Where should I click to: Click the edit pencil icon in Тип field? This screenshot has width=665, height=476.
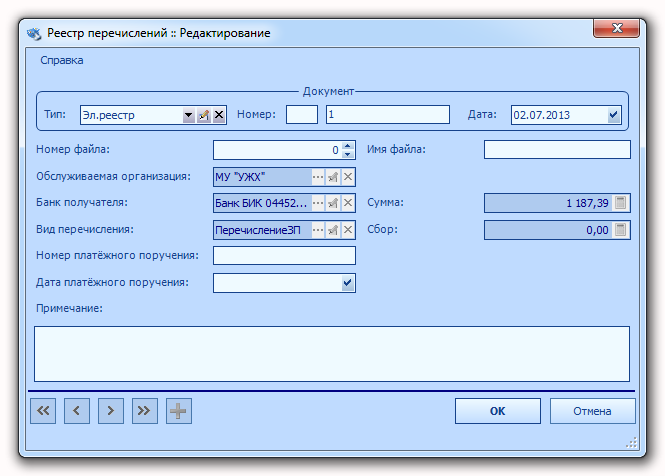(x=204, y=115)
